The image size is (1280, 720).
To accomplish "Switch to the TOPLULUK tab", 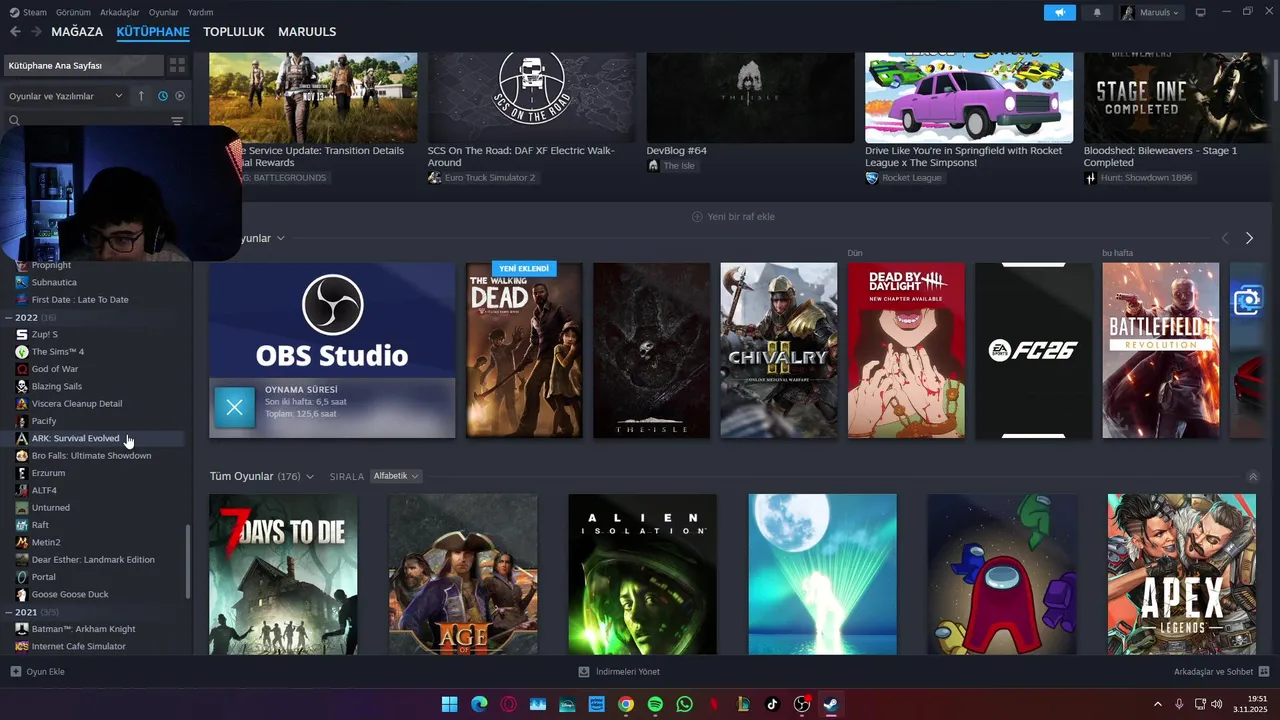I will coord(234,32).
